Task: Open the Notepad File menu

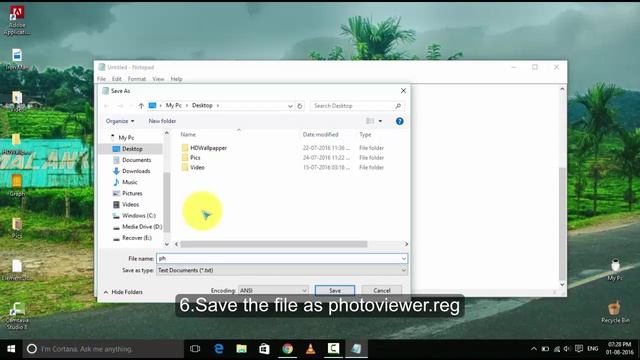Action: coord(101,79)
